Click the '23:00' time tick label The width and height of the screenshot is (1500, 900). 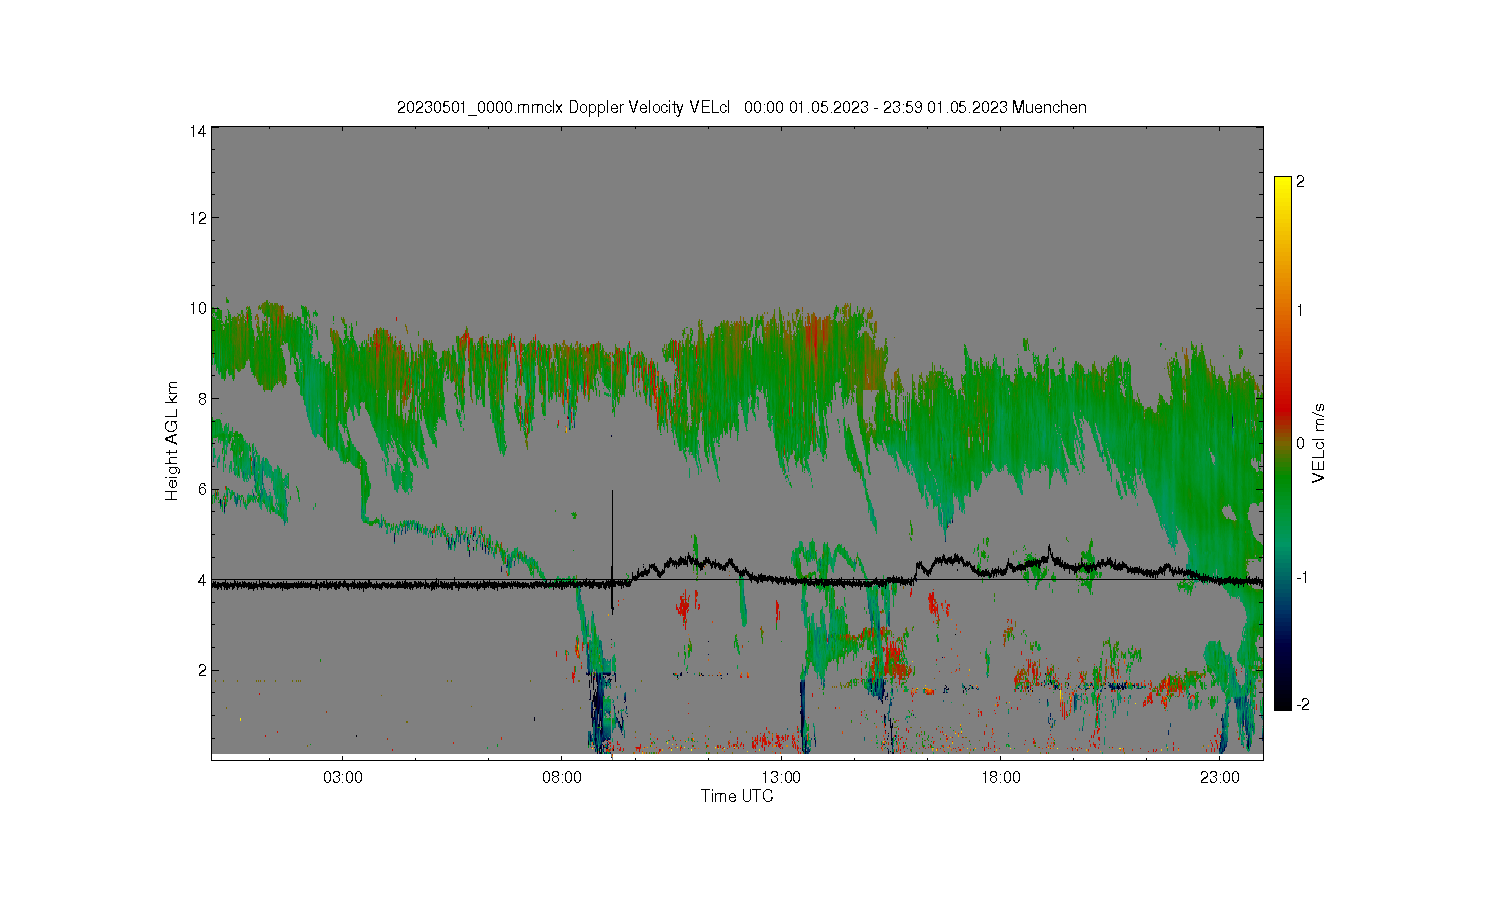coord(1220,777)
